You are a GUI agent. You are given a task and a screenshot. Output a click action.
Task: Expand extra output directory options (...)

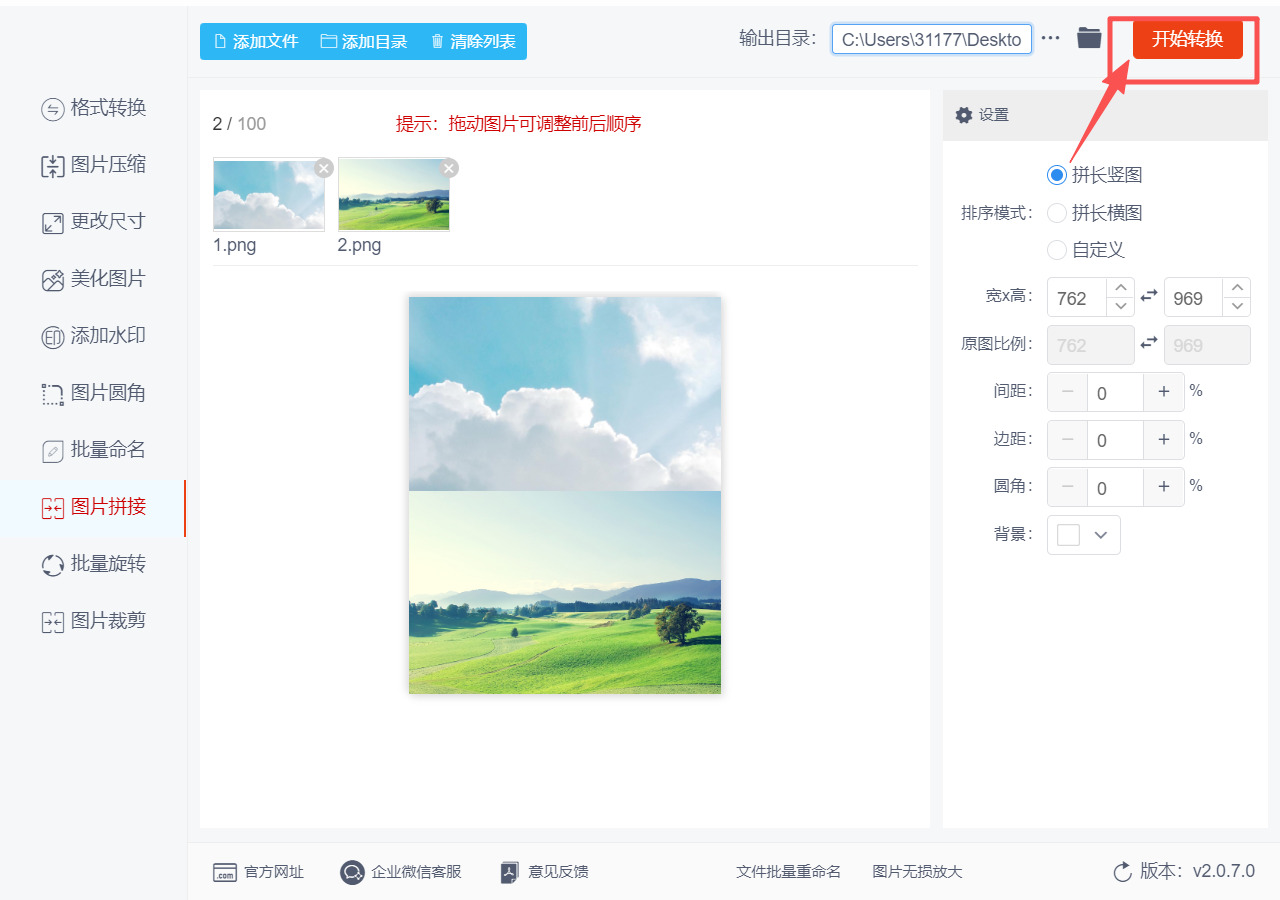[1050, 38]
